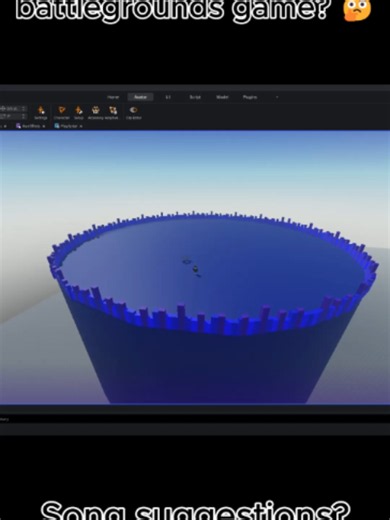This screenshot has height=520, width=390.
Task: Expand the ribbon tabs overflow arrow
Action: point(277,97)
